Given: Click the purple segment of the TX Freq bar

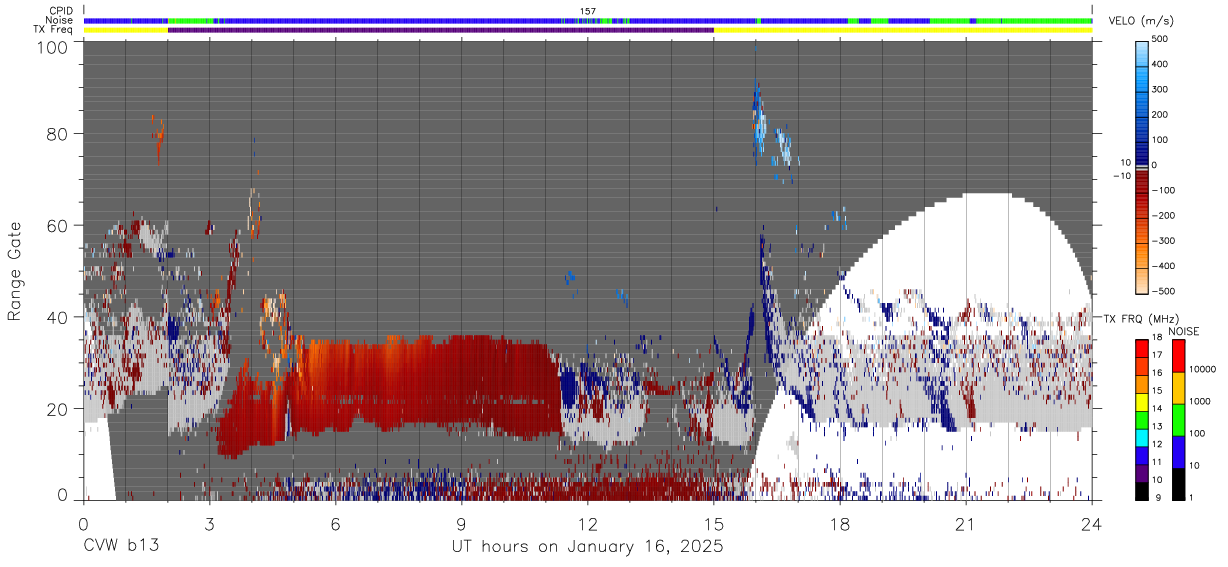Looking at the screenshot, I should (441, 29).
